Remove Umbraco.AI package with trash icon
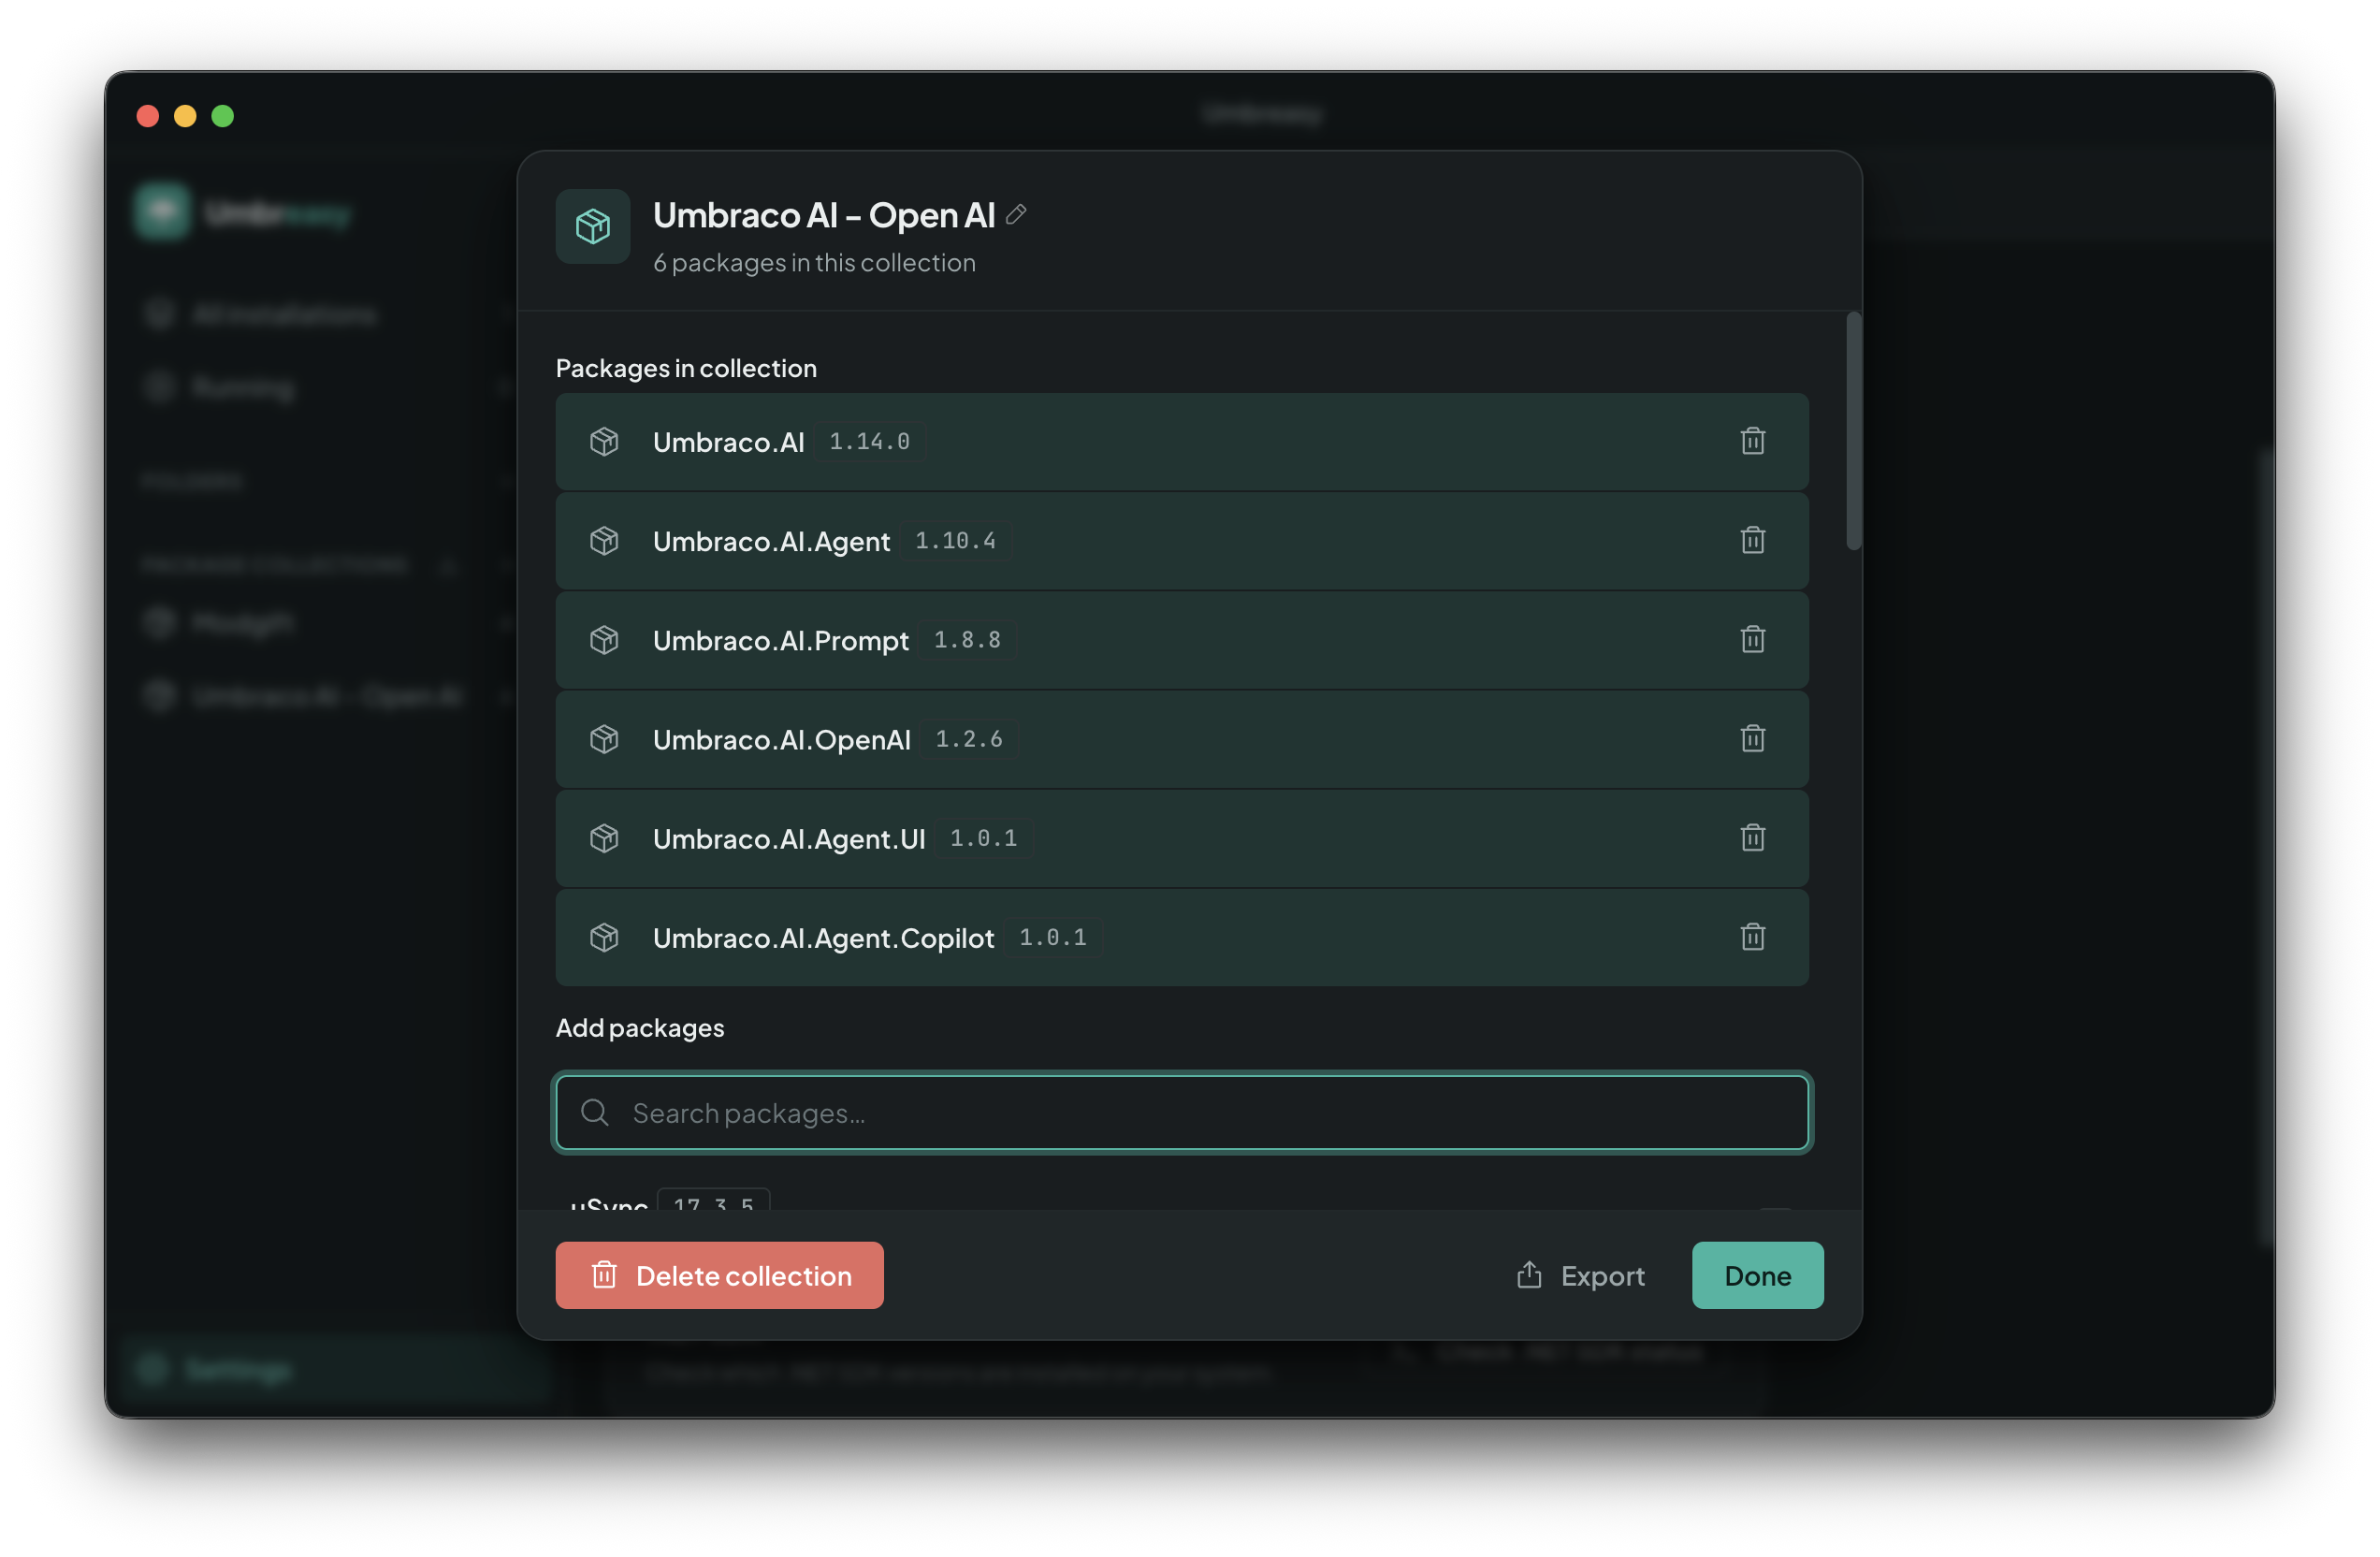2380x1557 pixels. [1752, 441]
